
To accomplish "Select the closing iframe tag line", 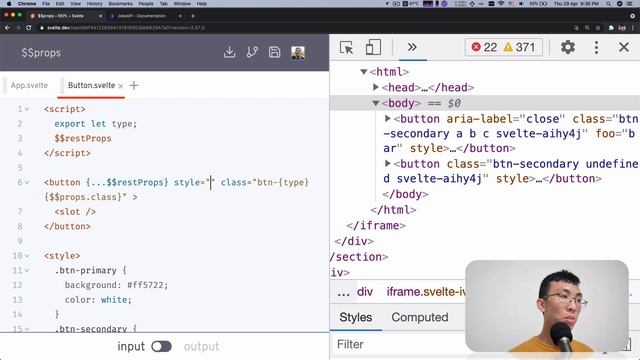I will 376,225.
